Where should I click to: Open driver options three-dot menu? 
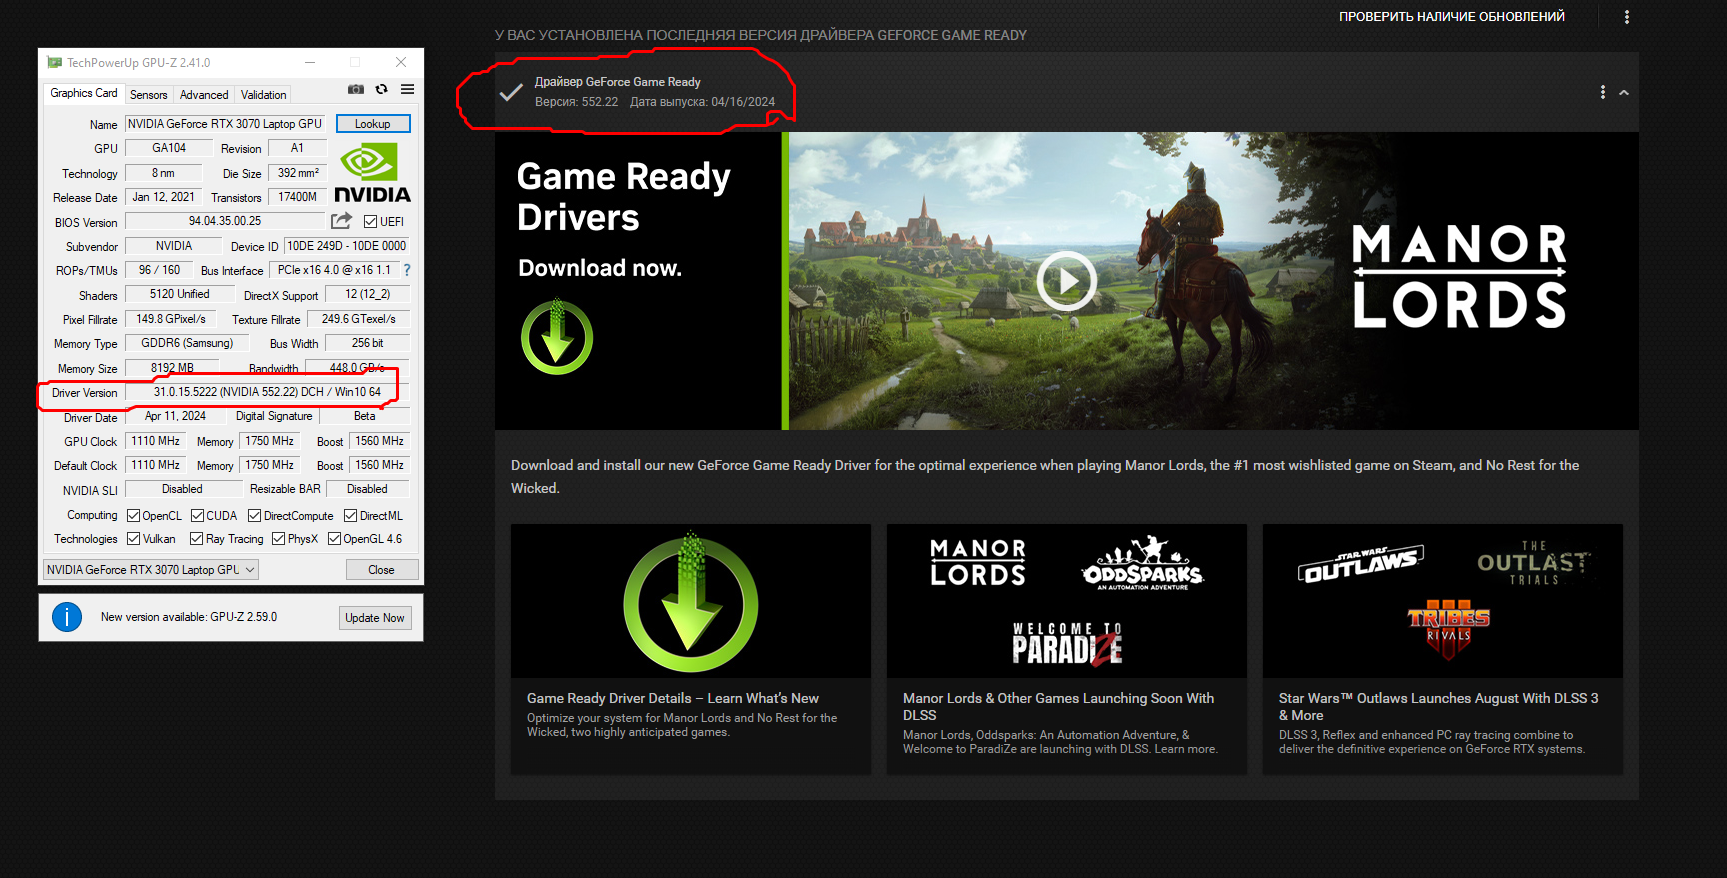click(1602, 92)
